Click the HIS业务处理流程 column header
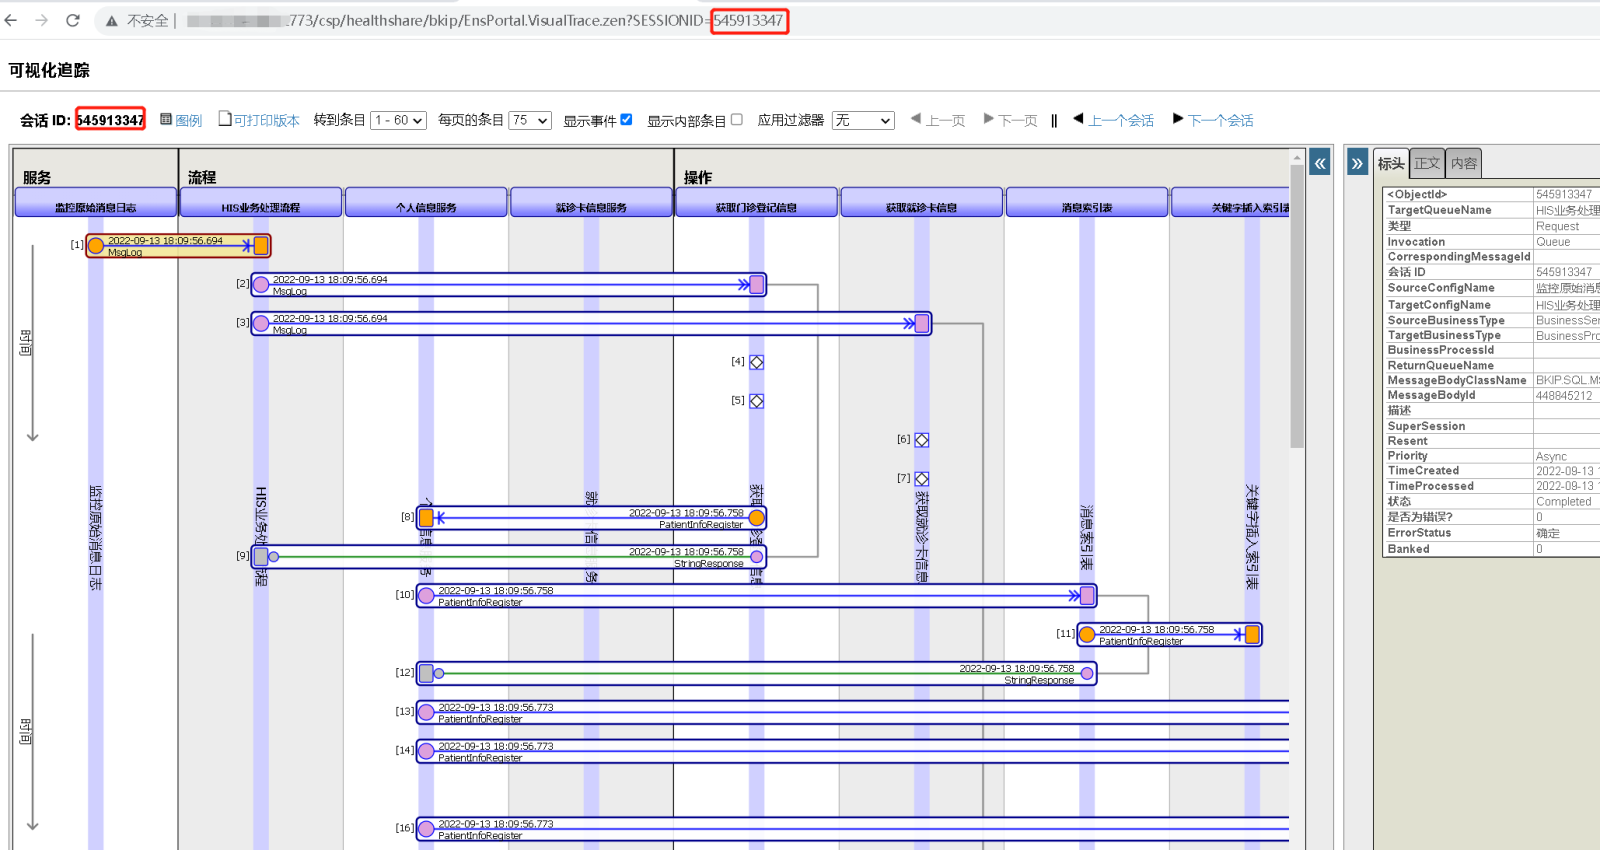 pyautogui.click(x=260, y=207)
